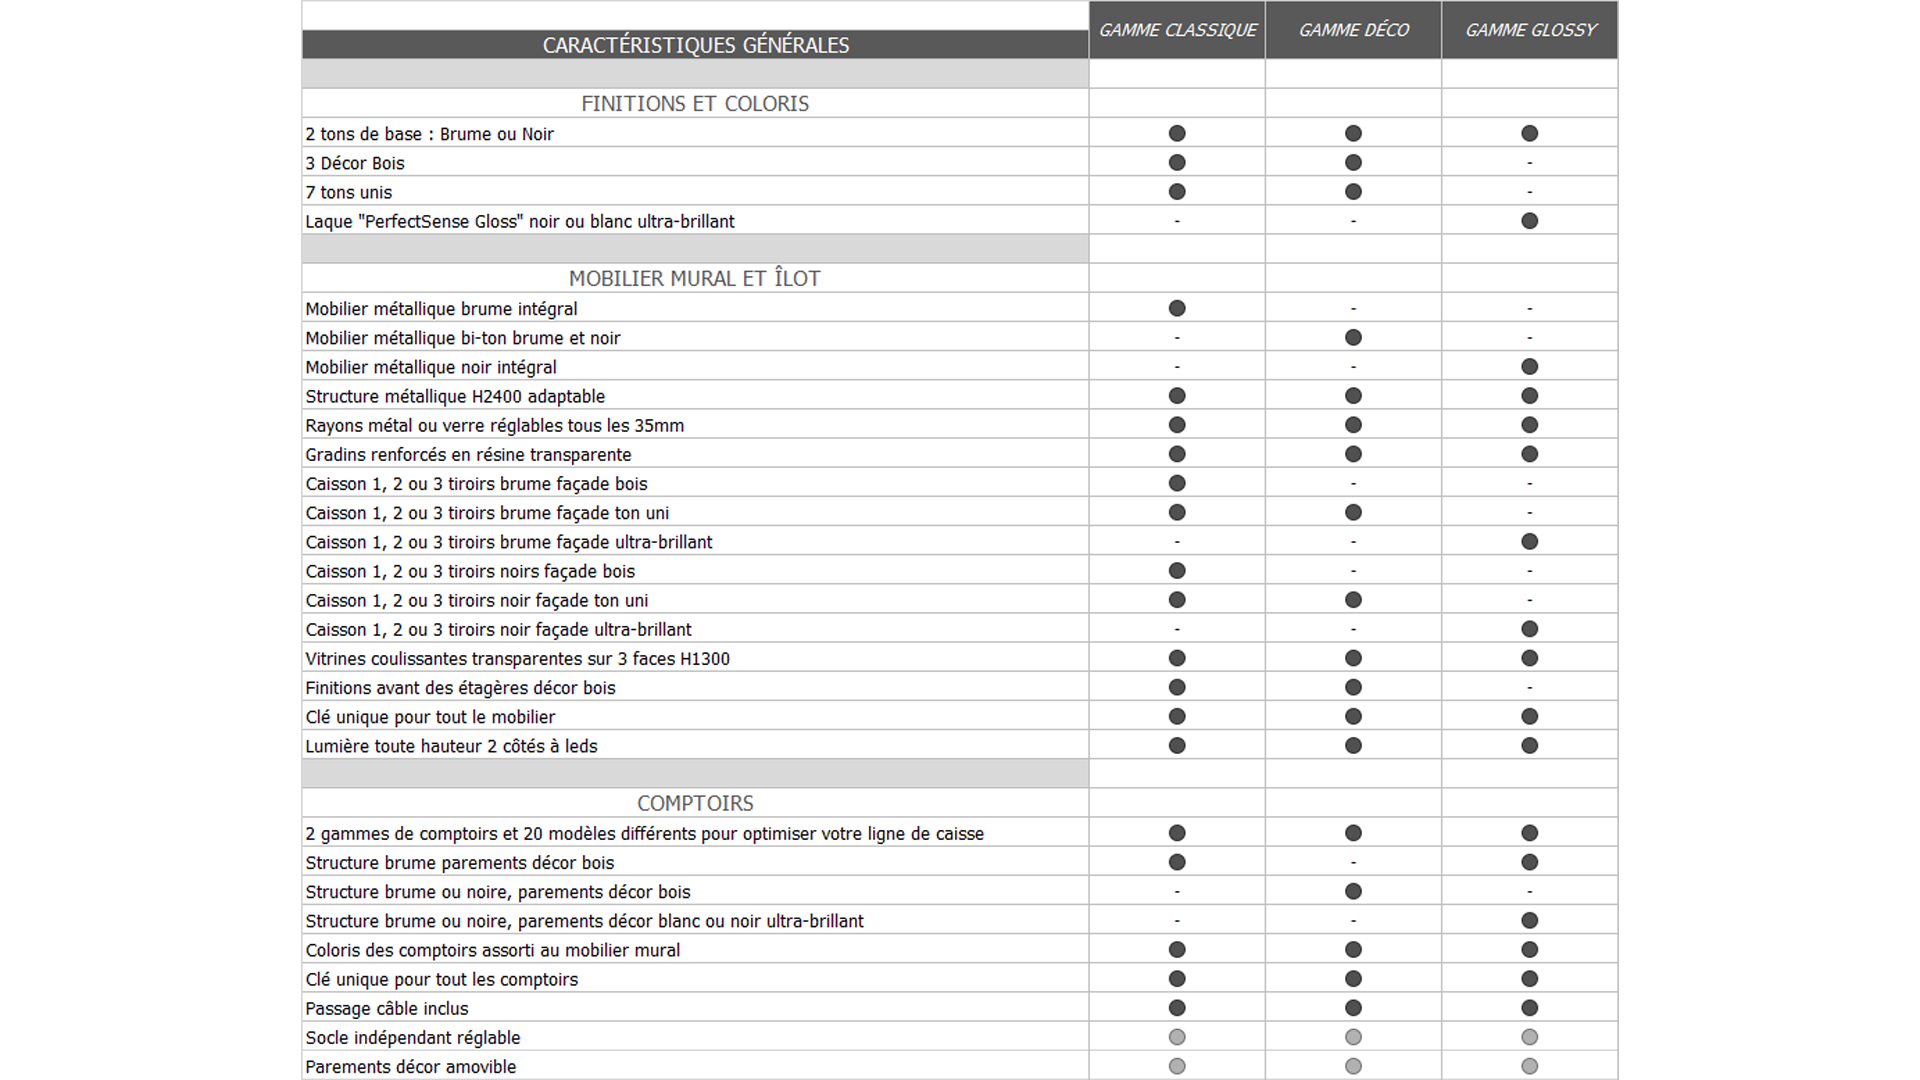The image size is (1920, 1080).
Task: Click 'Caisson tiroirs brume façade ton uni'
Action: pyautogui.click(x=487, y=513)
